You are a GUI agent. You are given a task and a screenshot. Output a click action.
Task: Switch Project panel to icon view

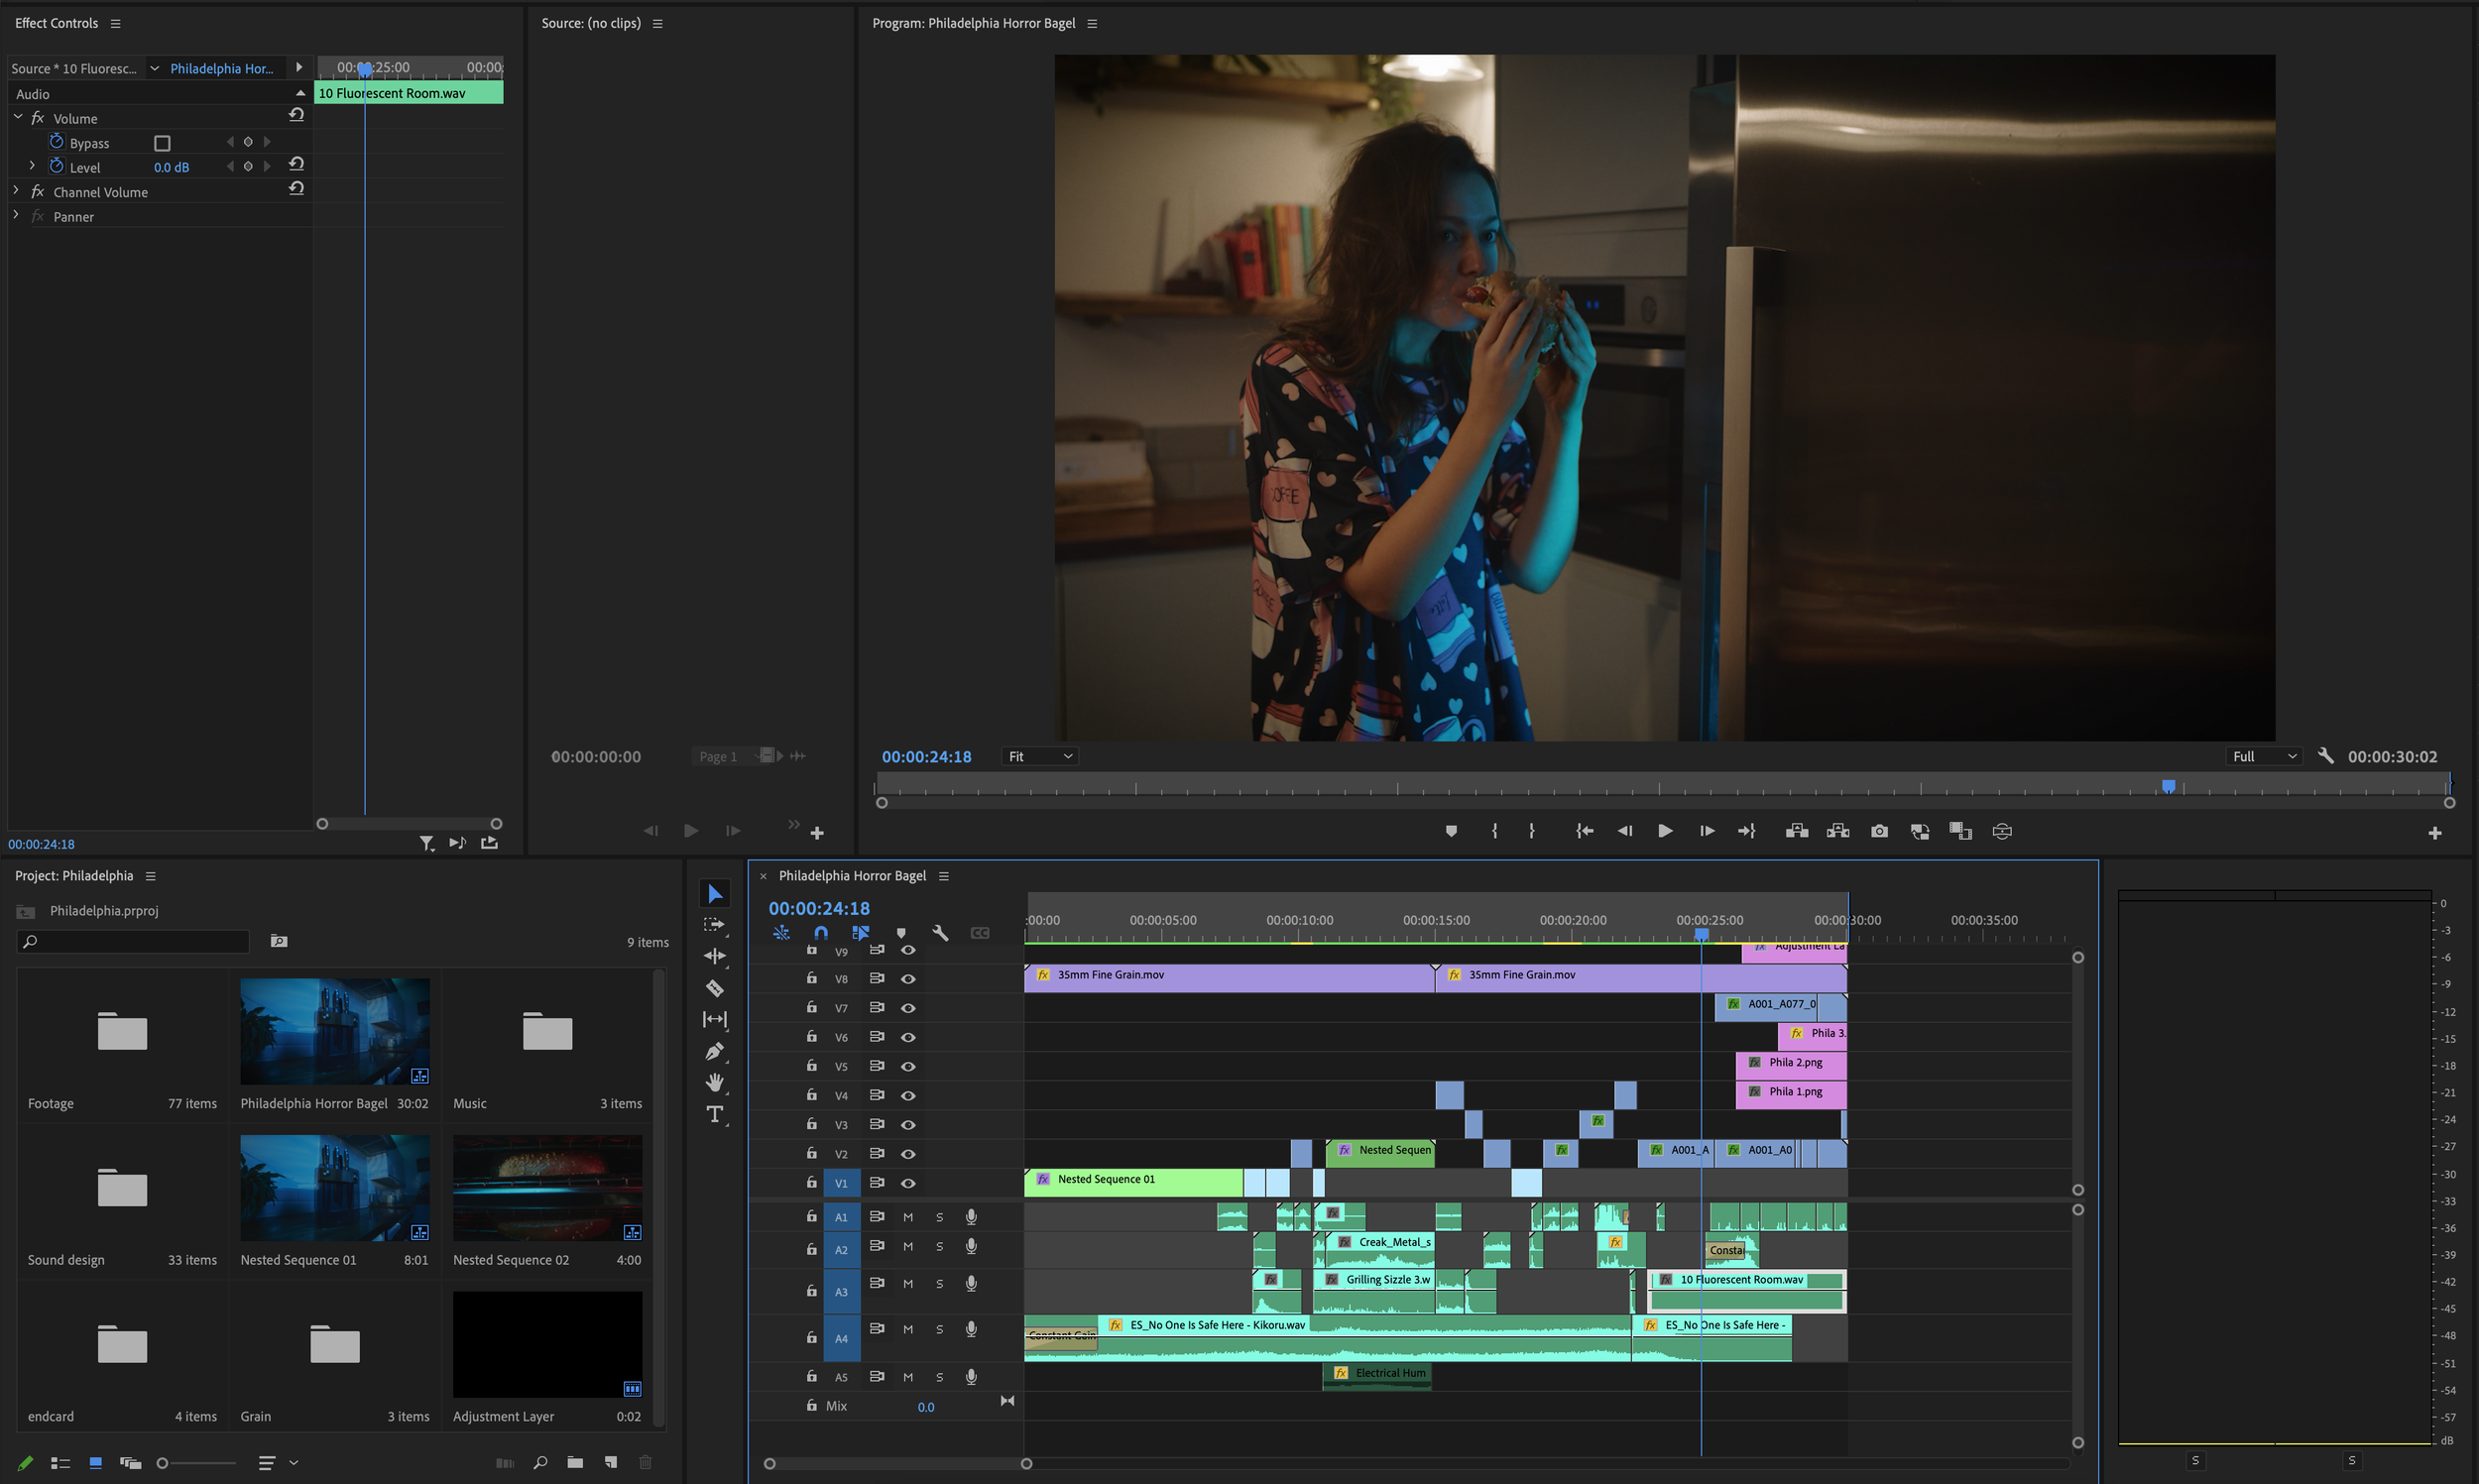pyautogui.click(x=95, y=1462)
